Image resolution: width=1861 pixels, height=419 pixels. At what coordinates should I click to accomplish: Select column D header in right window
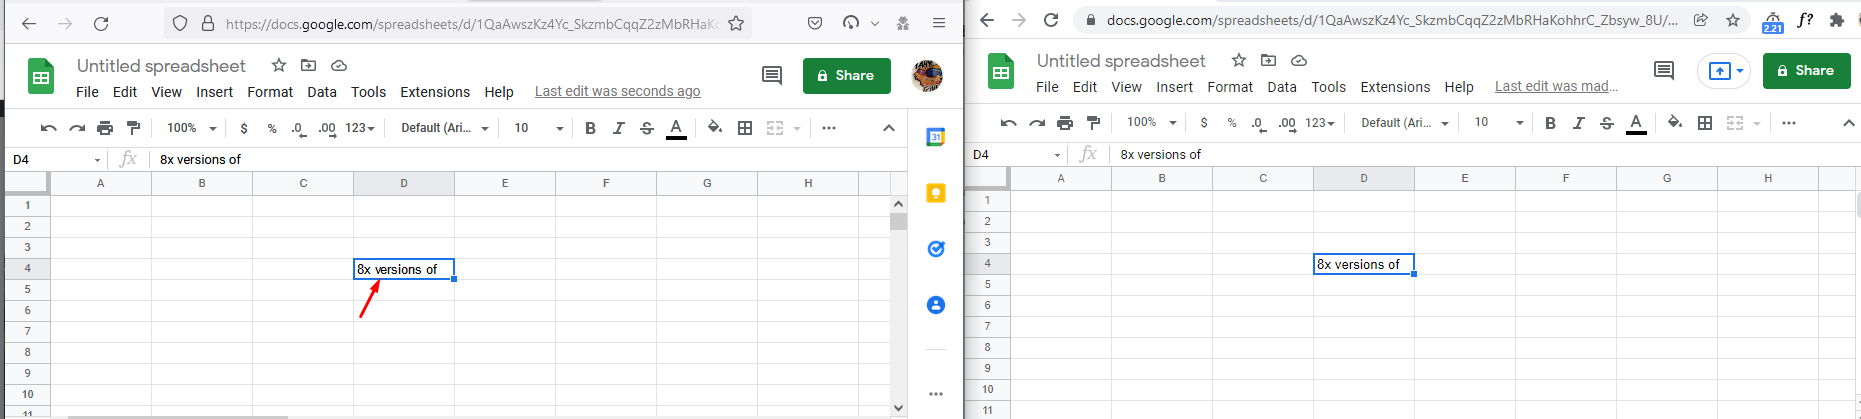(x=1364, y=178)
